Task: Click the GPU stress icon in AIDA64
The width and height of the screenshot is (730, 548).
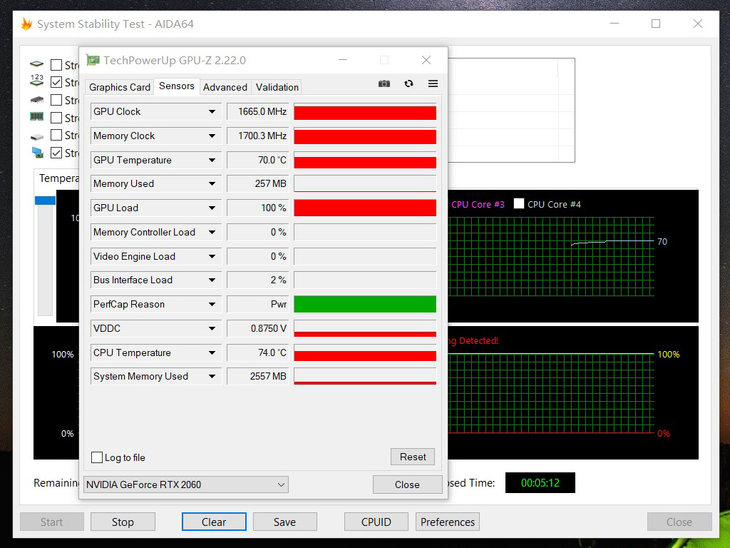Action: point(37,153)
